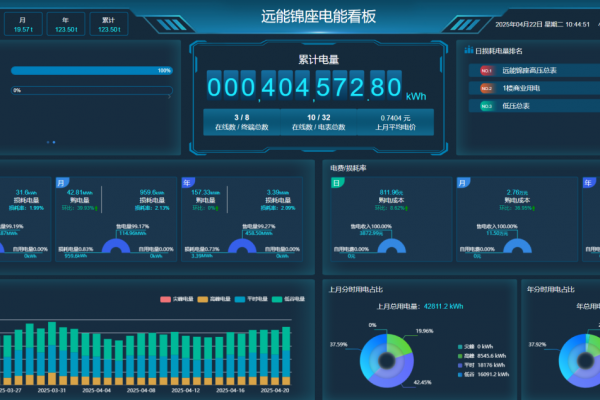Click the bar chart icon beside 日损耗电量排名
Image resolution: width=600 pixels, height=400 pixels.
(468, 48)
